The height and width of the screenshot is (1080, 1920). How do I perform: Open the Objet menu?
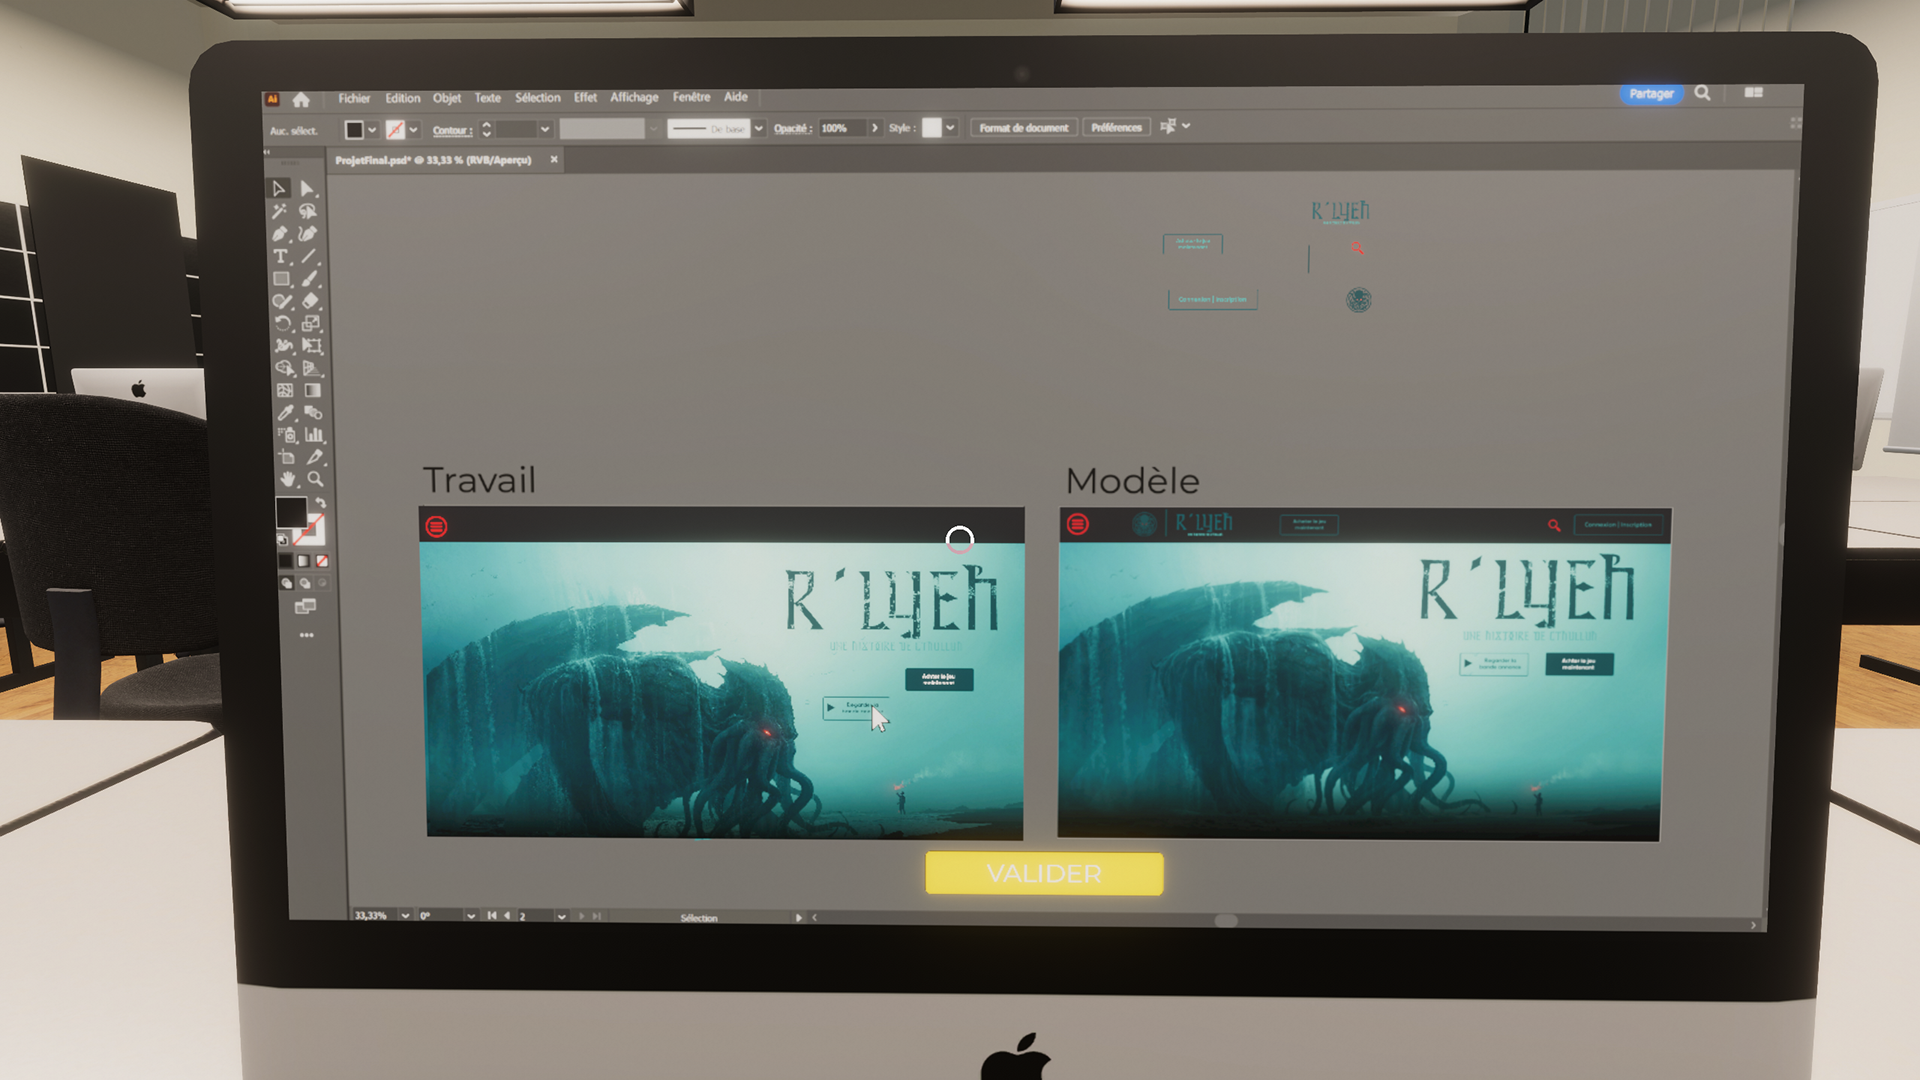(447, 98)
